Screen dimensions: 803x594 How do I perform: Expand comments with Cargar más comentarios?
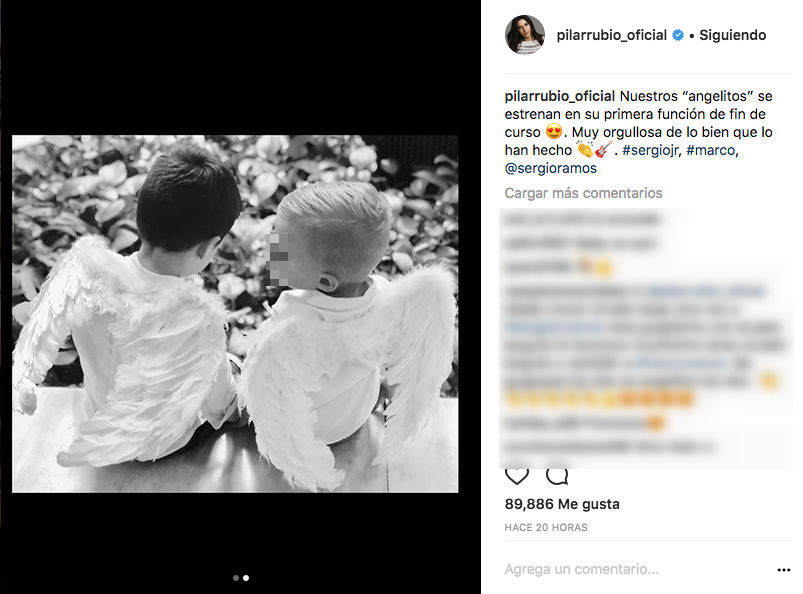click(583, 193)
